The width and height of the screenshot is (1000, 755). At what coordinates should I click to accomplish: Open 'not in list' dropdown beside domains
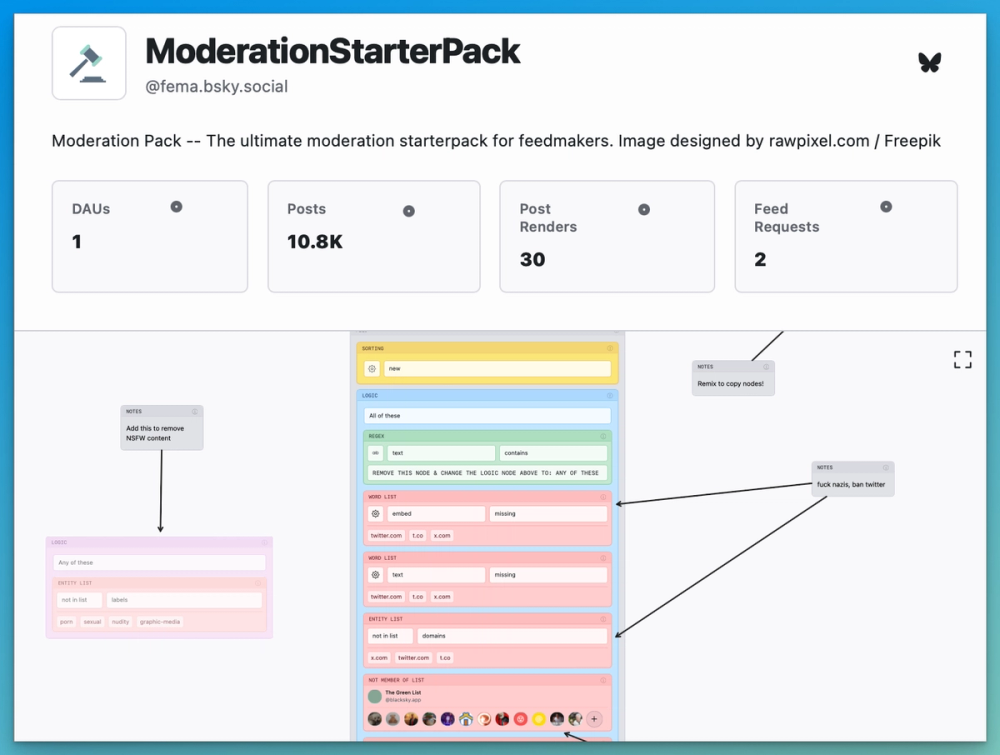click(x=390, y=636)
